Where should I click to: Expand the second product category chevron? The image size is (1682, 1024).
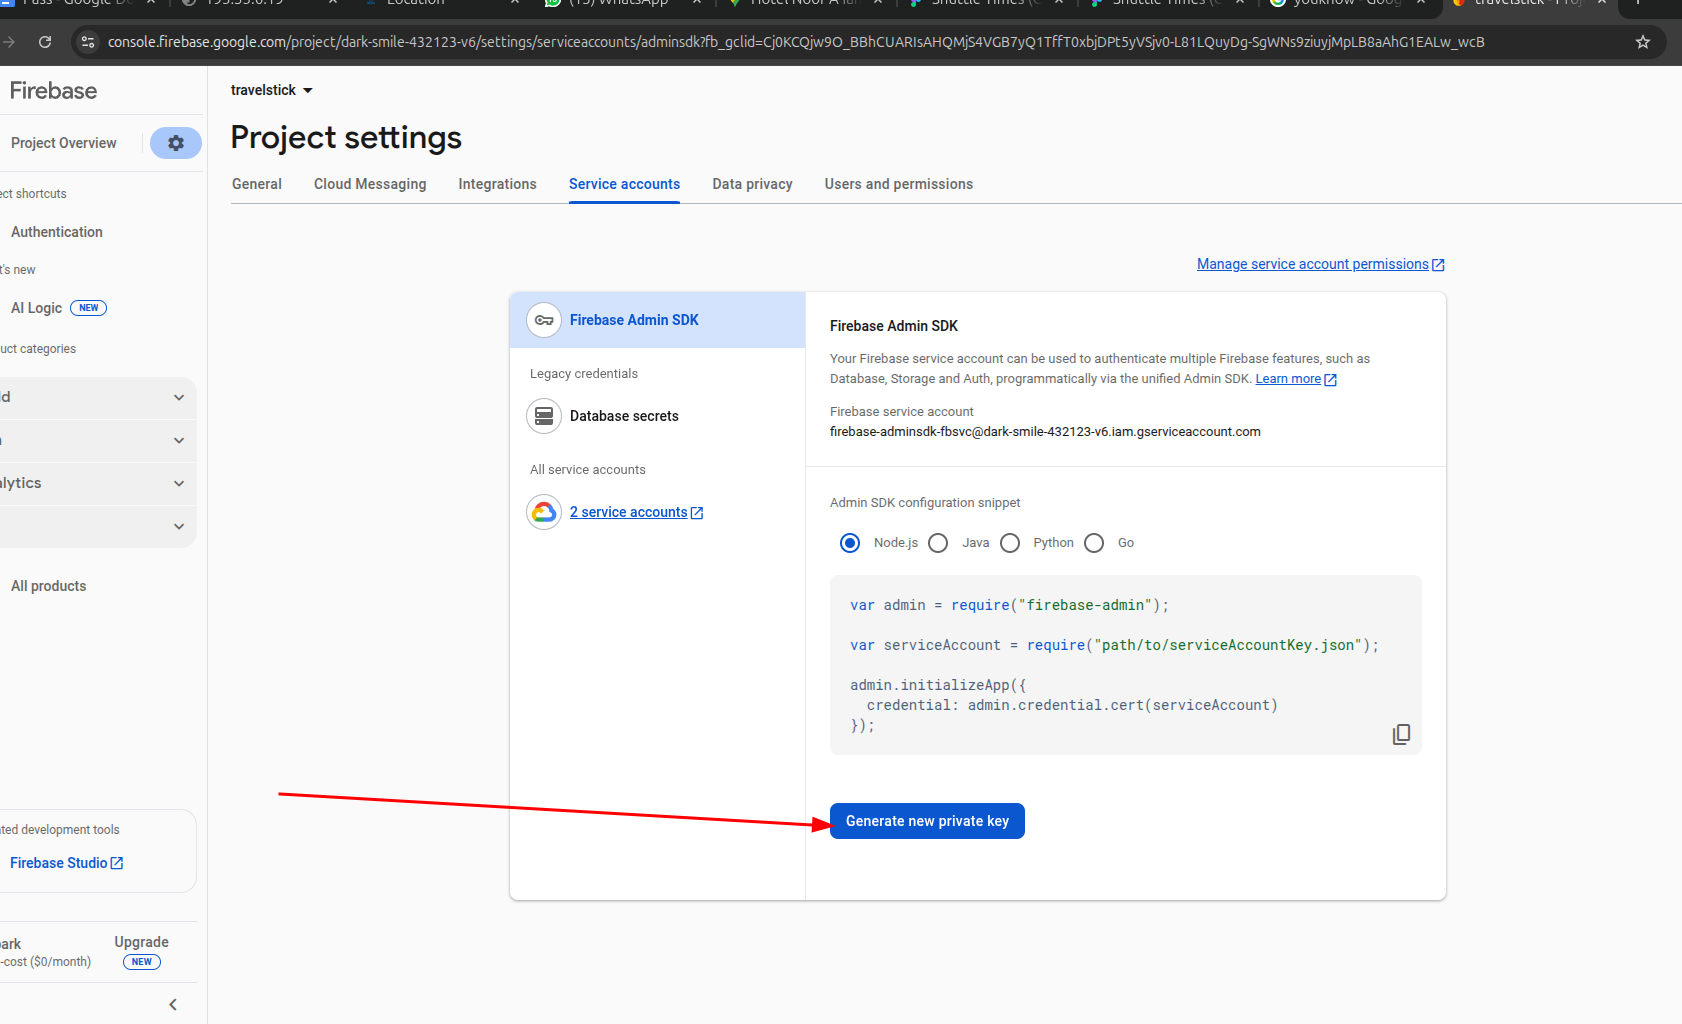(179, 440)
